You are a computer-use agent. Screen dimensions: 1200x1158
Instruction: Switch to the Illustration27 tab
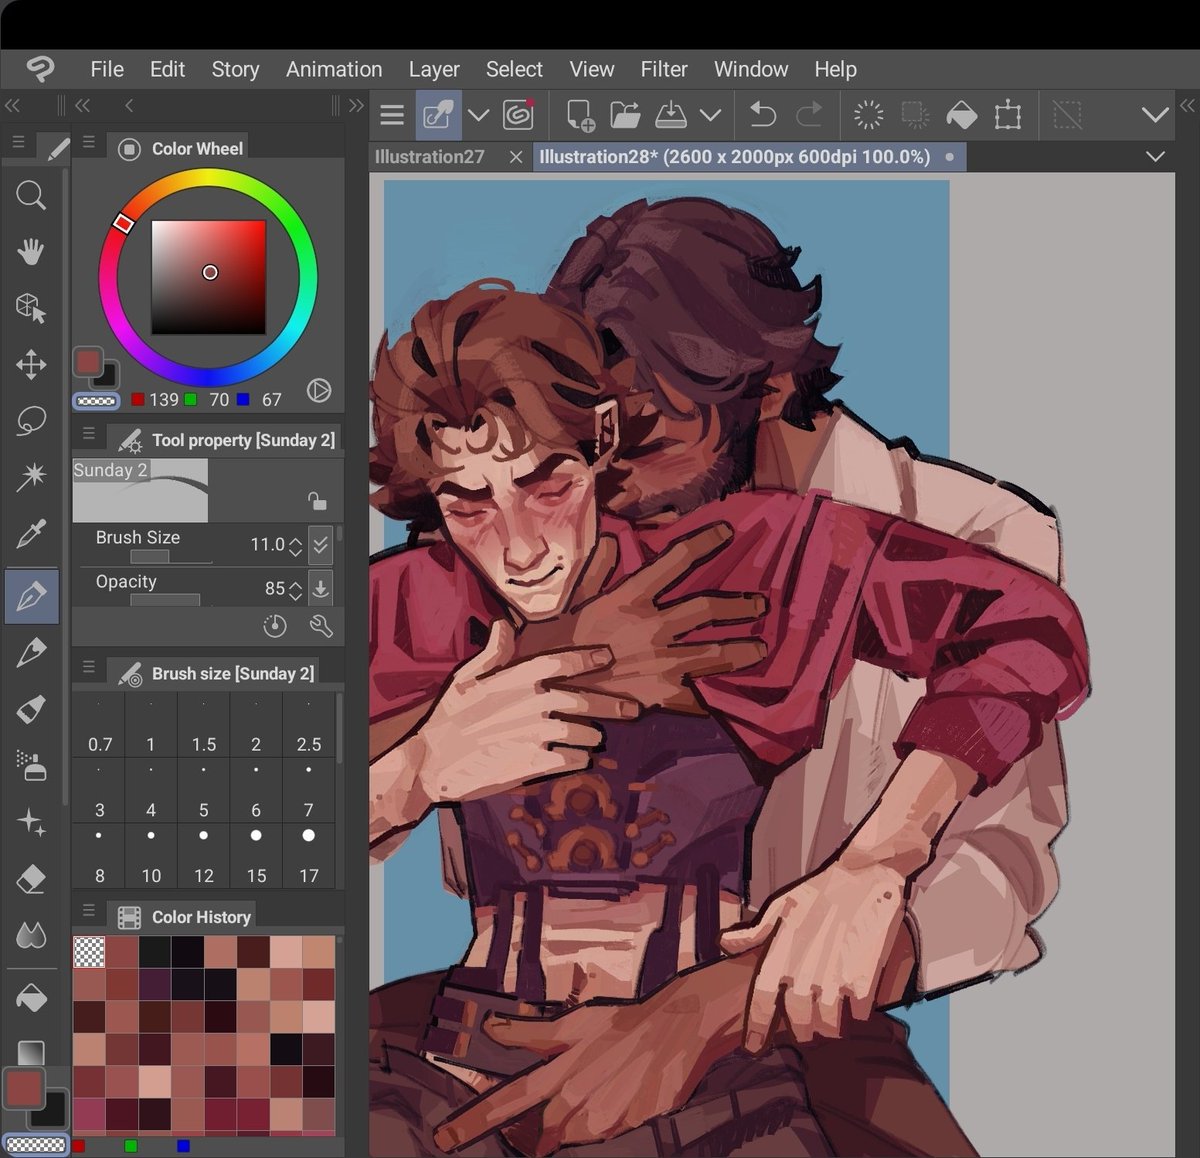[430, 156]
